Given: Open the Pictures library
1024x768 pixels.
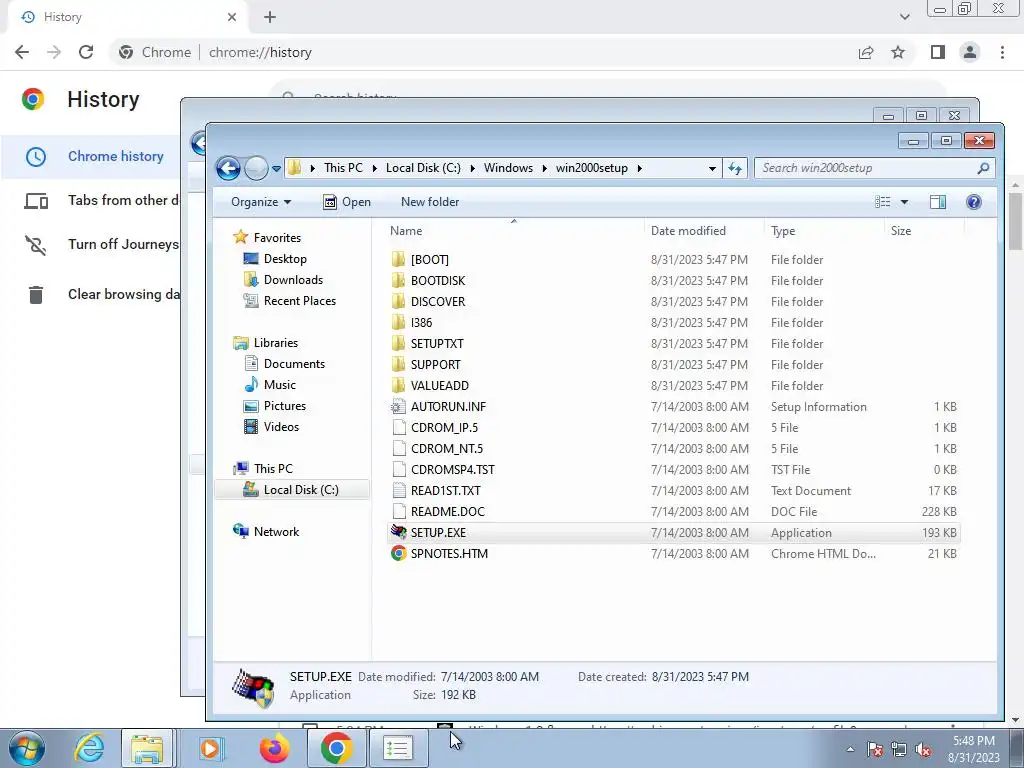Looking at the screenshot, I should (x=285, y=406).
